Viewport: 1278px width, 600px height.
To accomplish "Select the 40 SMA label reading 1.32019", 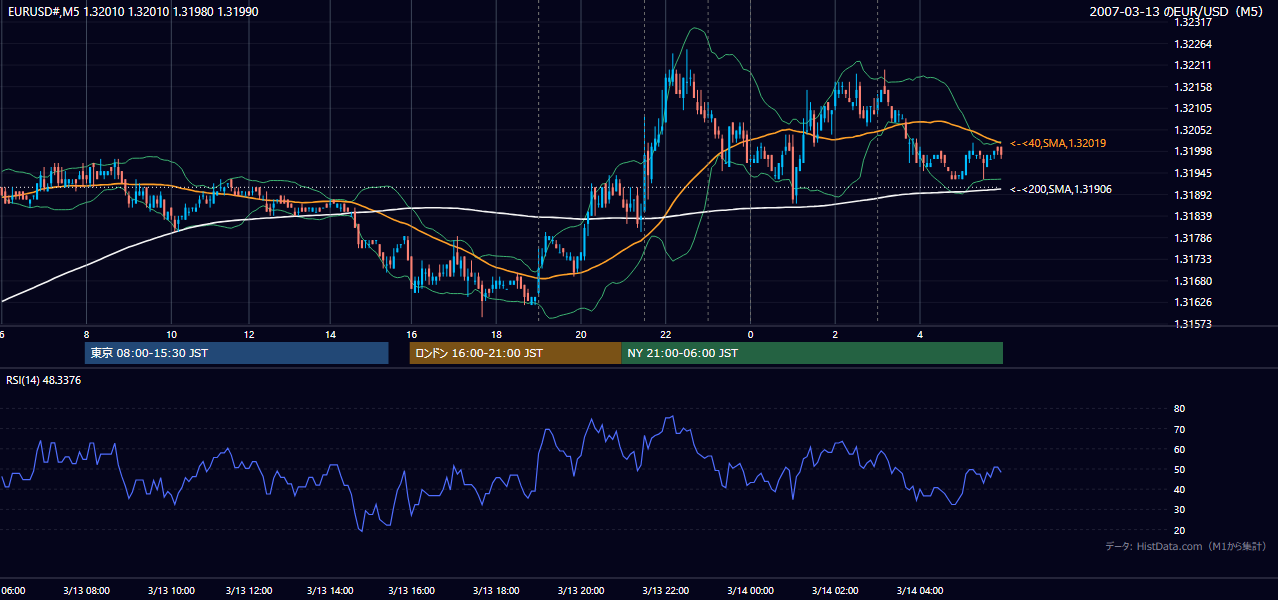I will (x=1058, y=144).
